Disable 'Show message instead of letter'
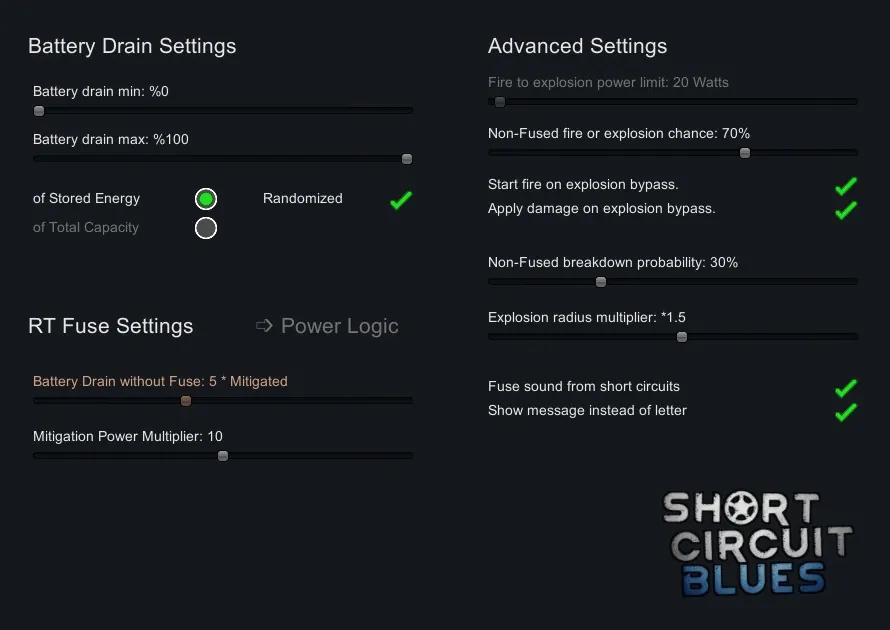The width and height of the screenshot is (890, 630). [x=846, y=412]
